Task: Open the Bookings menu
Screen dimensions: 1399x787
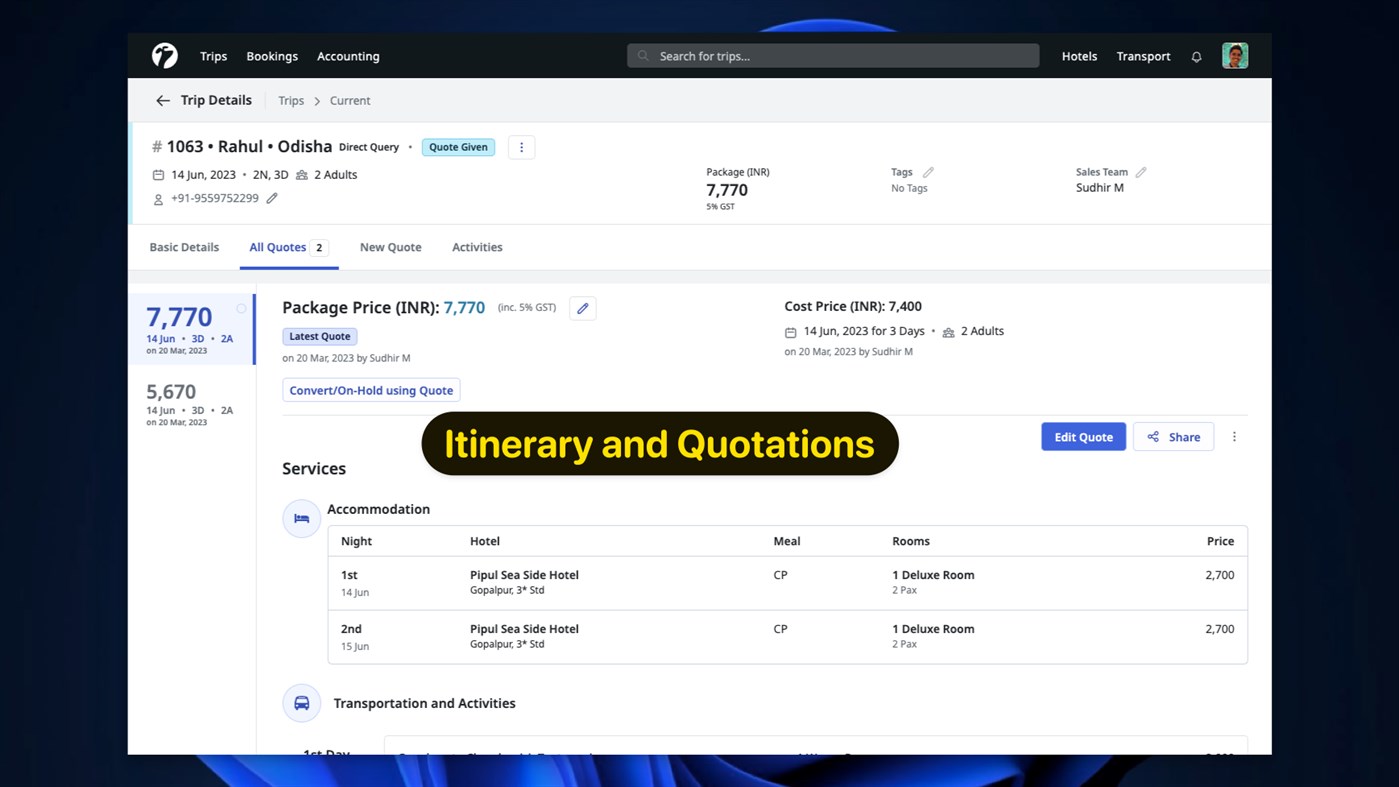Action: point(272,56)
